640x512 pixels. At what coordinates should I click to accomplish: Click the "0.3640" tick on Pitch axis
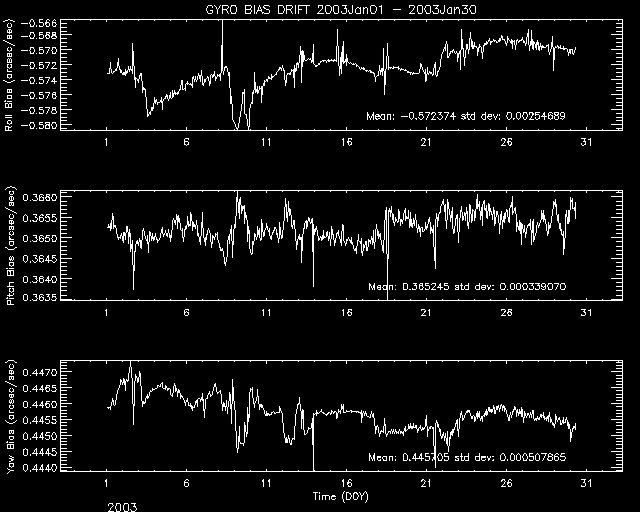pos(40,279)
